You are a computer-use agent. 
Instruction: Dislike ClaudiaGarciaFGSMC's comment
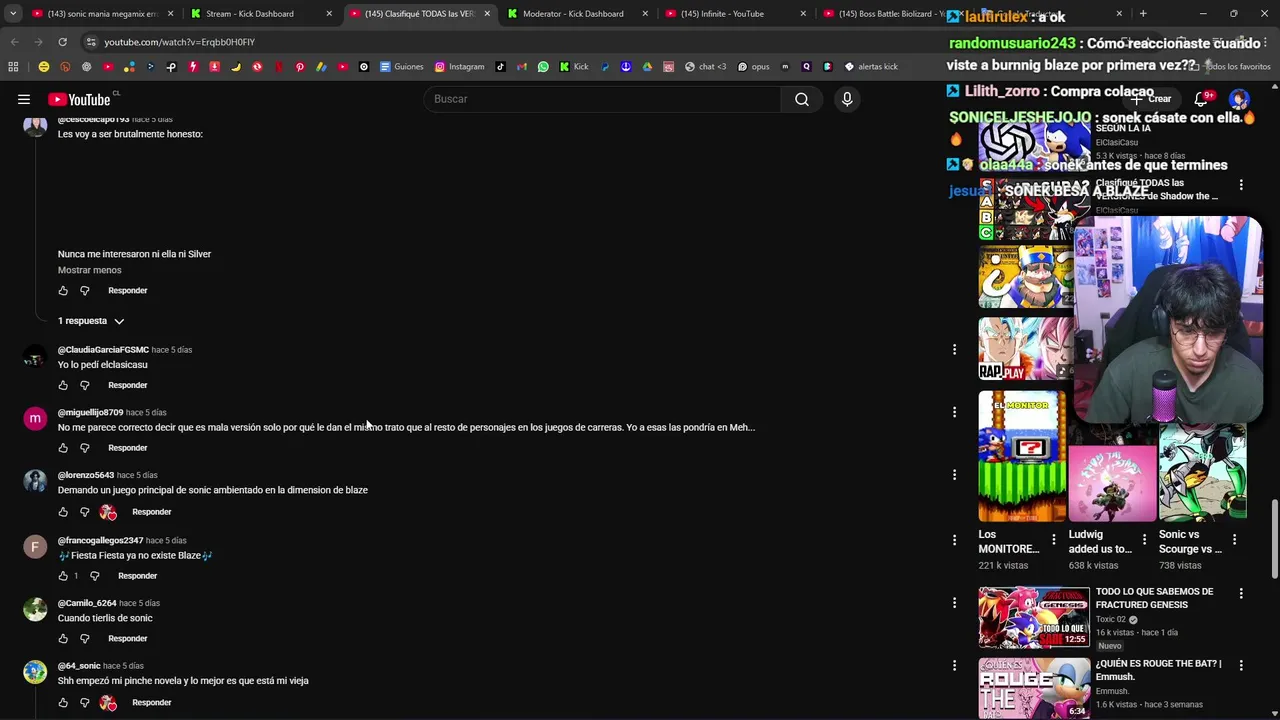click(85, 385)
